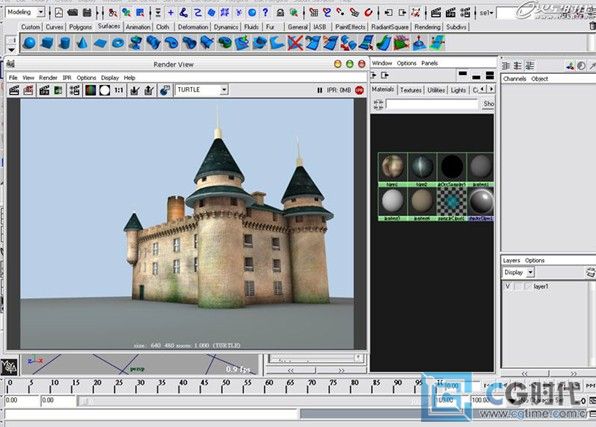
Task: Toggle the 1:1 real size icon
Action: click(119, 90)
